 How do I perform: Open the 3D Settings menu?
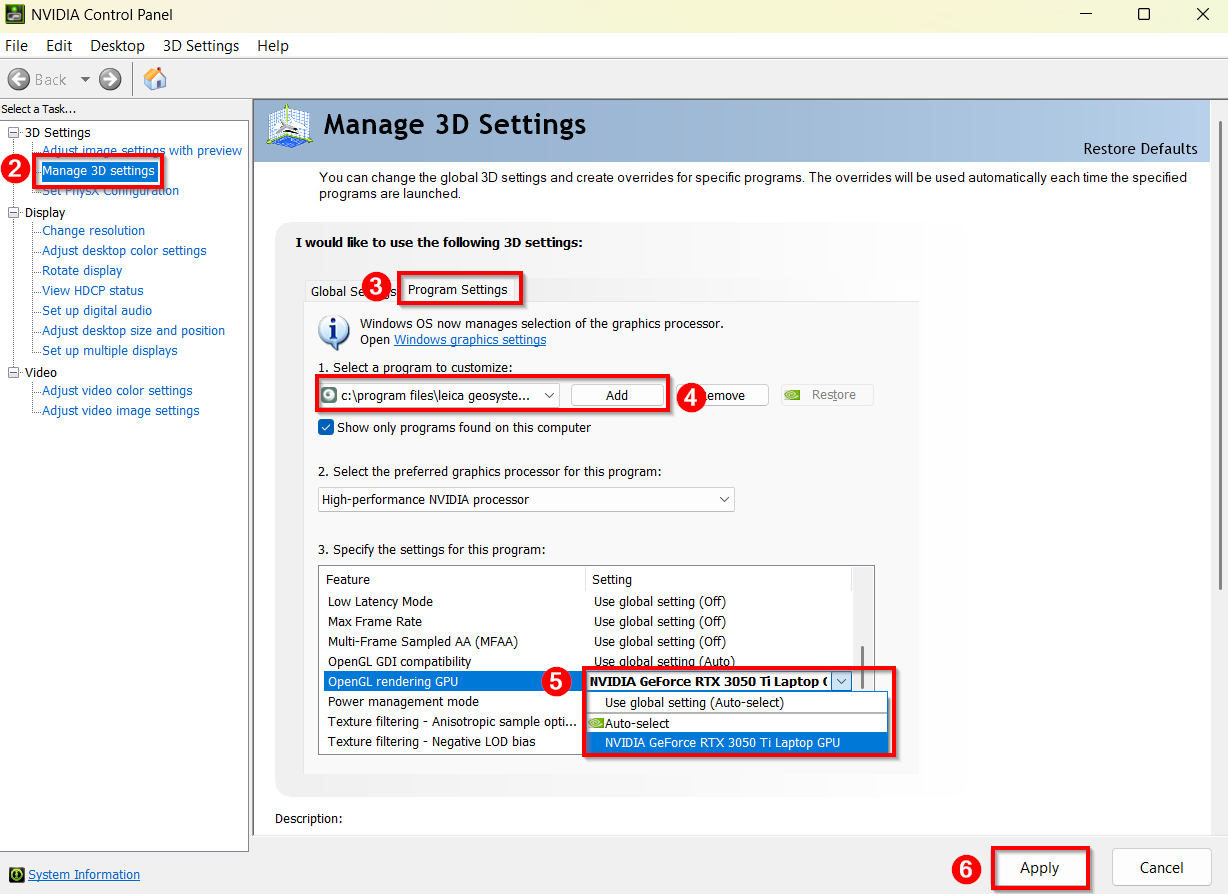[201, 46]
